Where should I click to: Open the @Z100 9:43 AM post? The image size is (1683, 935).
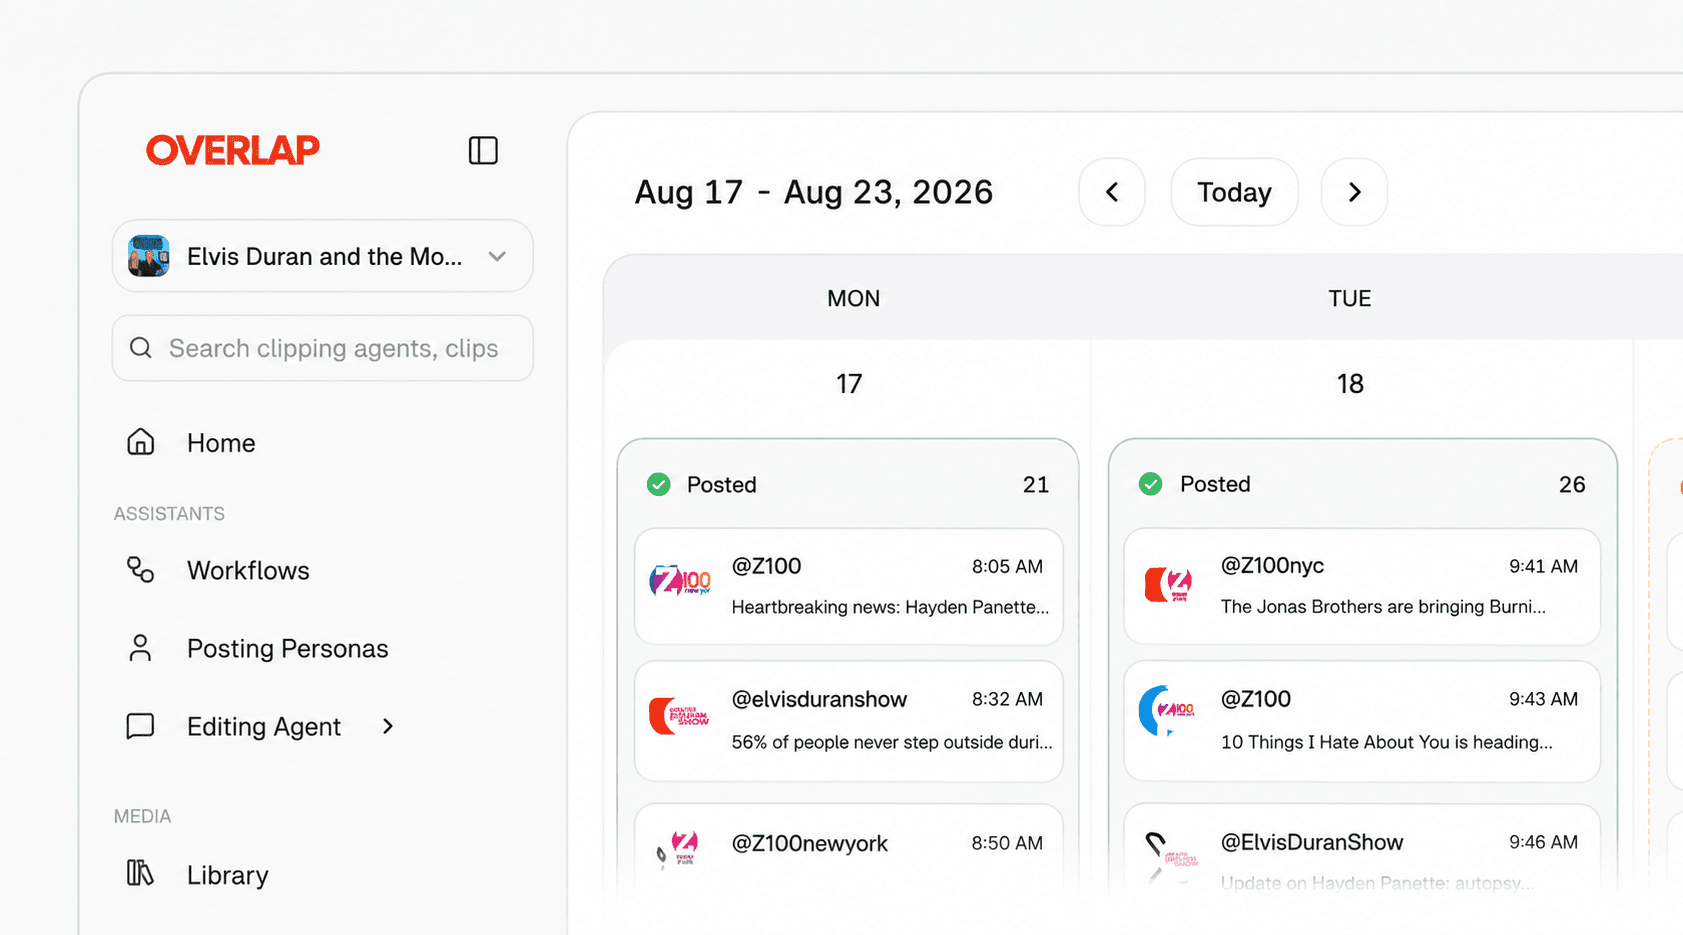[x=1362, y=721]
